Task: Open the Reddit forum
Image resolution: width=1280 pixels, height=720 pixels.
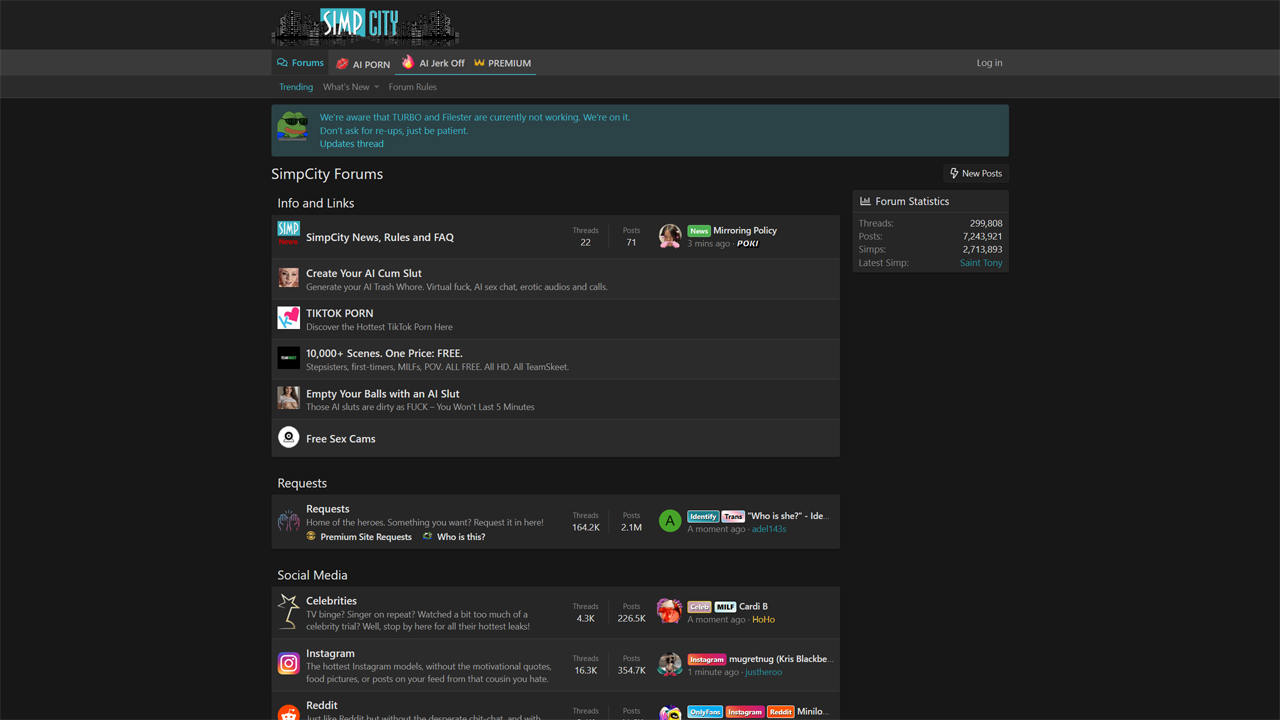Action: pos(322,705)
